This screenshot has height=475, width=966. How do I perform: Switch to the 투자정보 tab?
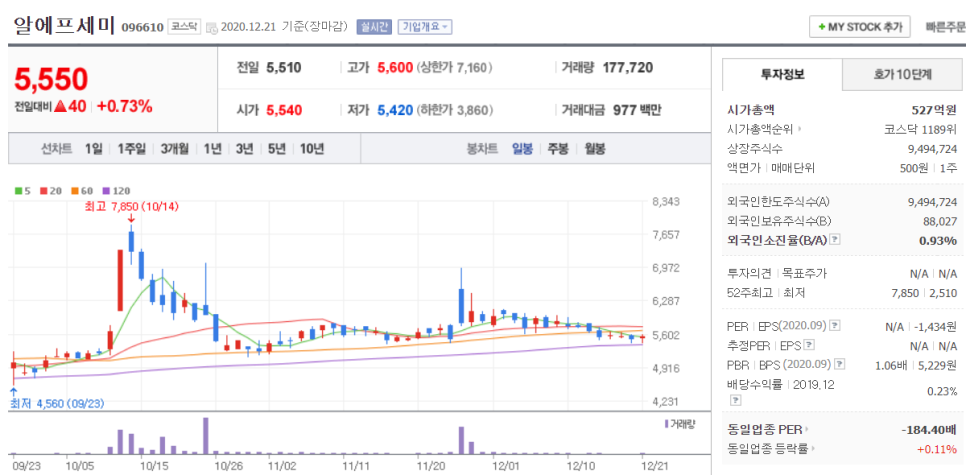[782, 75]
